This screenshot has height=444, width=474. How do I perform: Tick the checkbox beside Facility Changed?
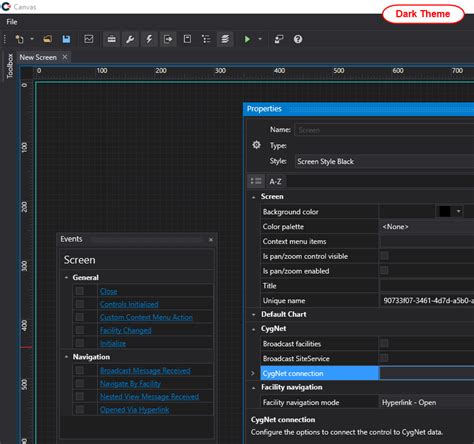coord(80,330)
